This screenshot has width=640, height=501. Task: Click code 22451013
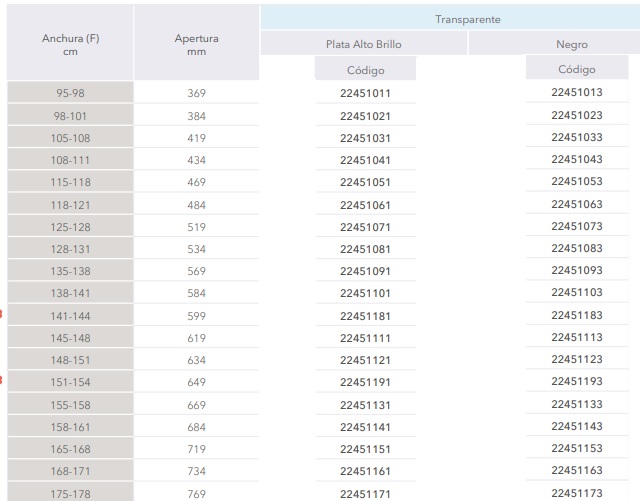[577, 91]
